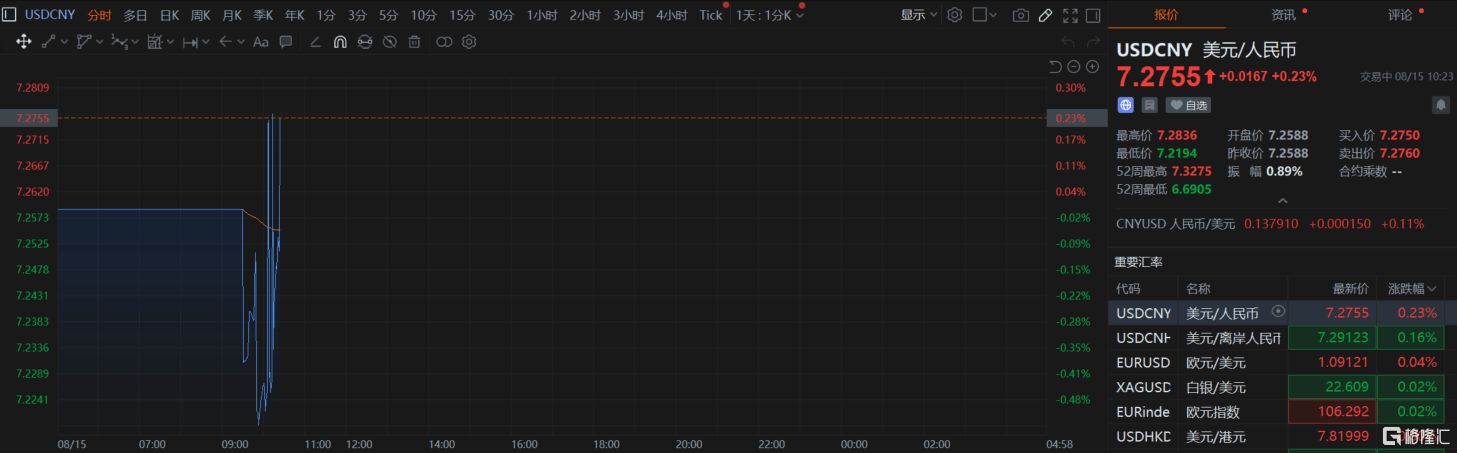The image size is (1457, 453).
Task: Add USDCNY to 自选 watchlist
Action: click(1188, 105)
